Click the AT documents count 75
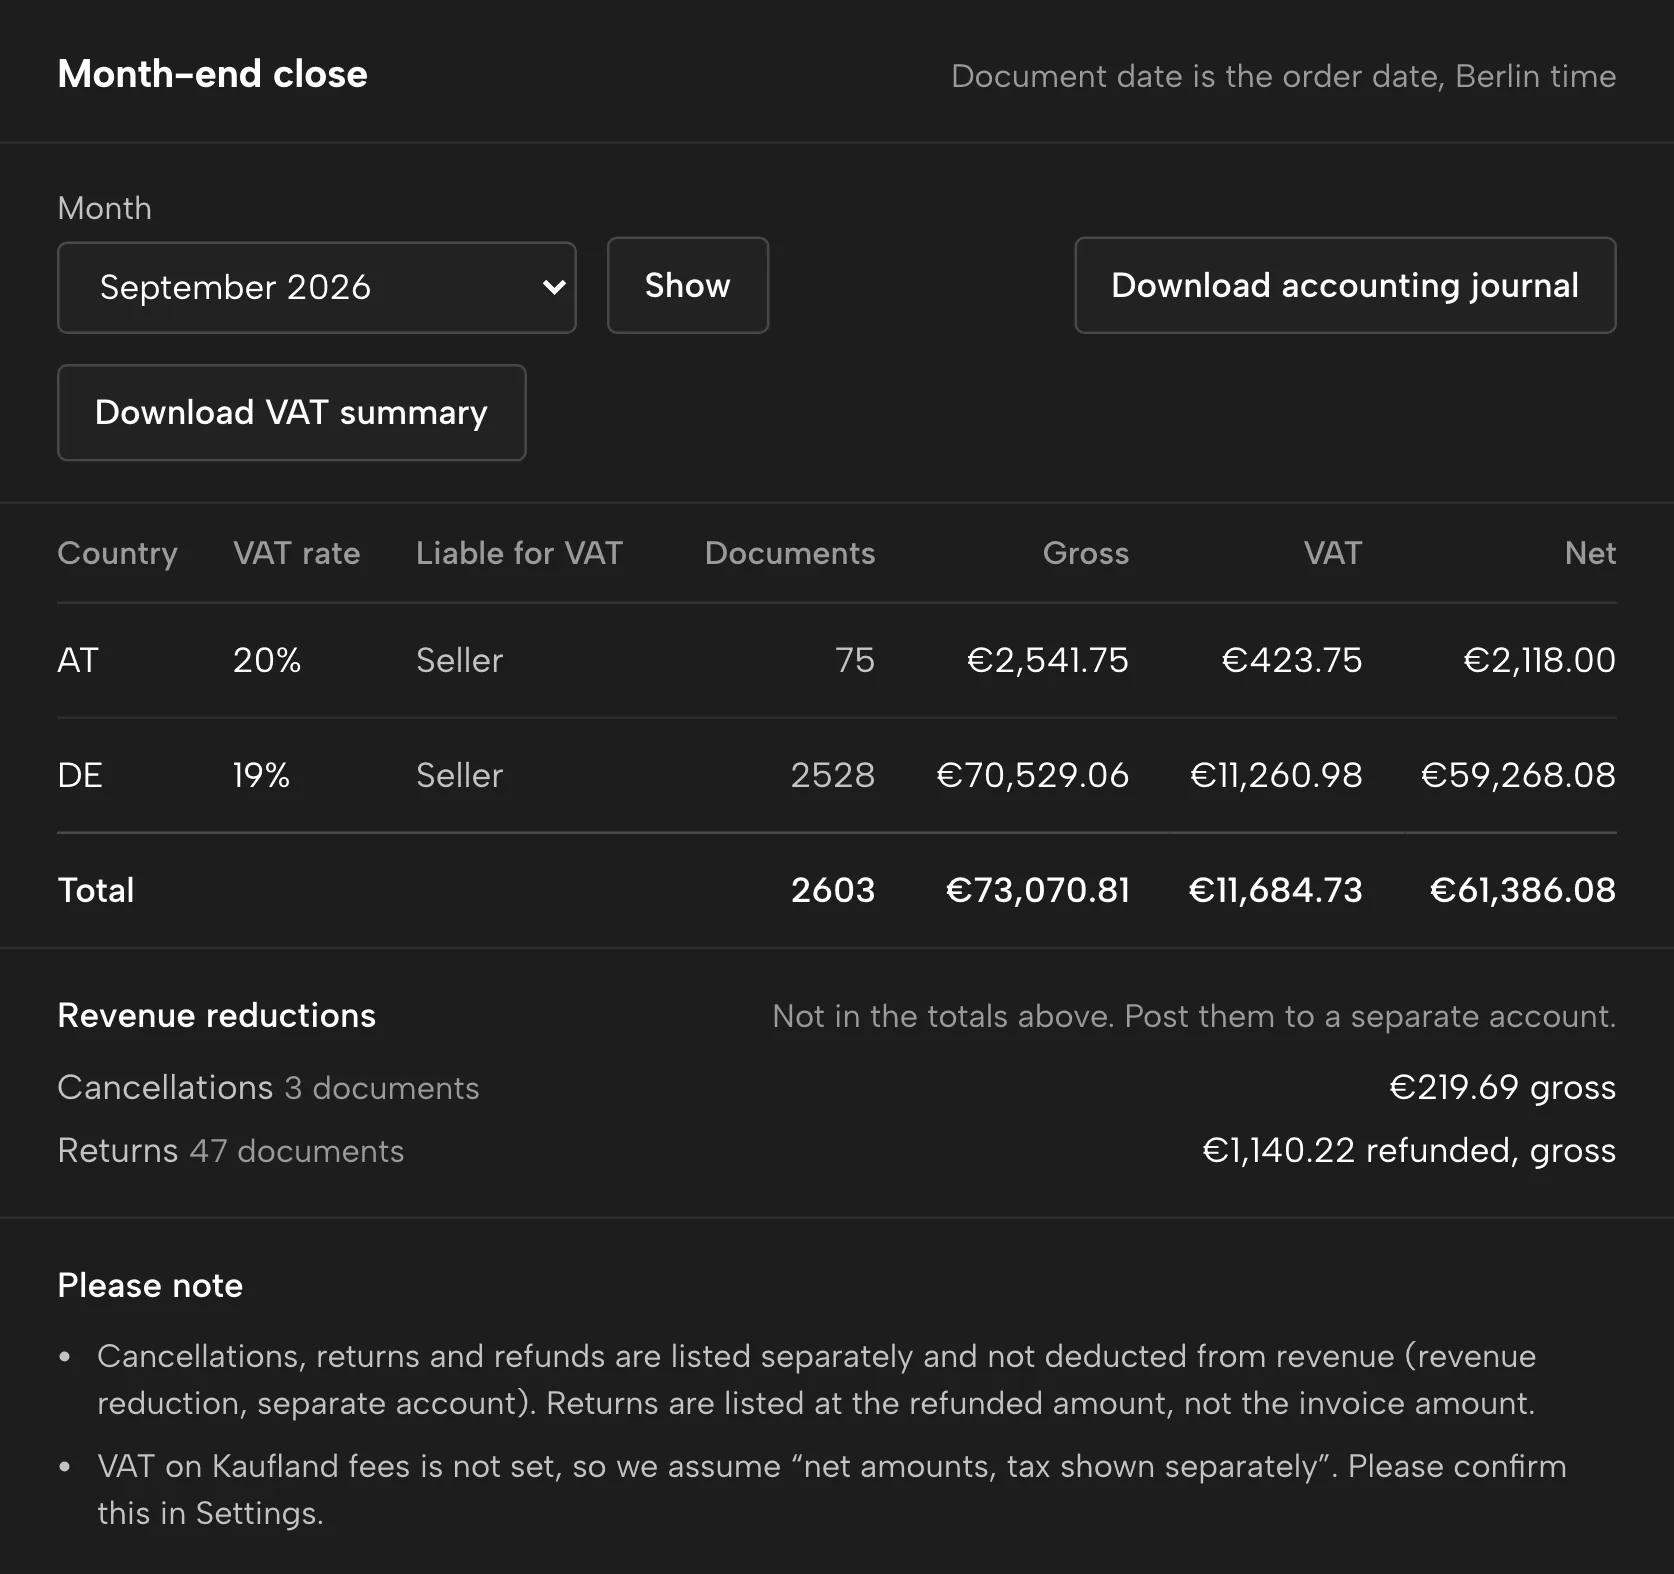This screenshot has width=1674, height=1574. click(854, 660)
